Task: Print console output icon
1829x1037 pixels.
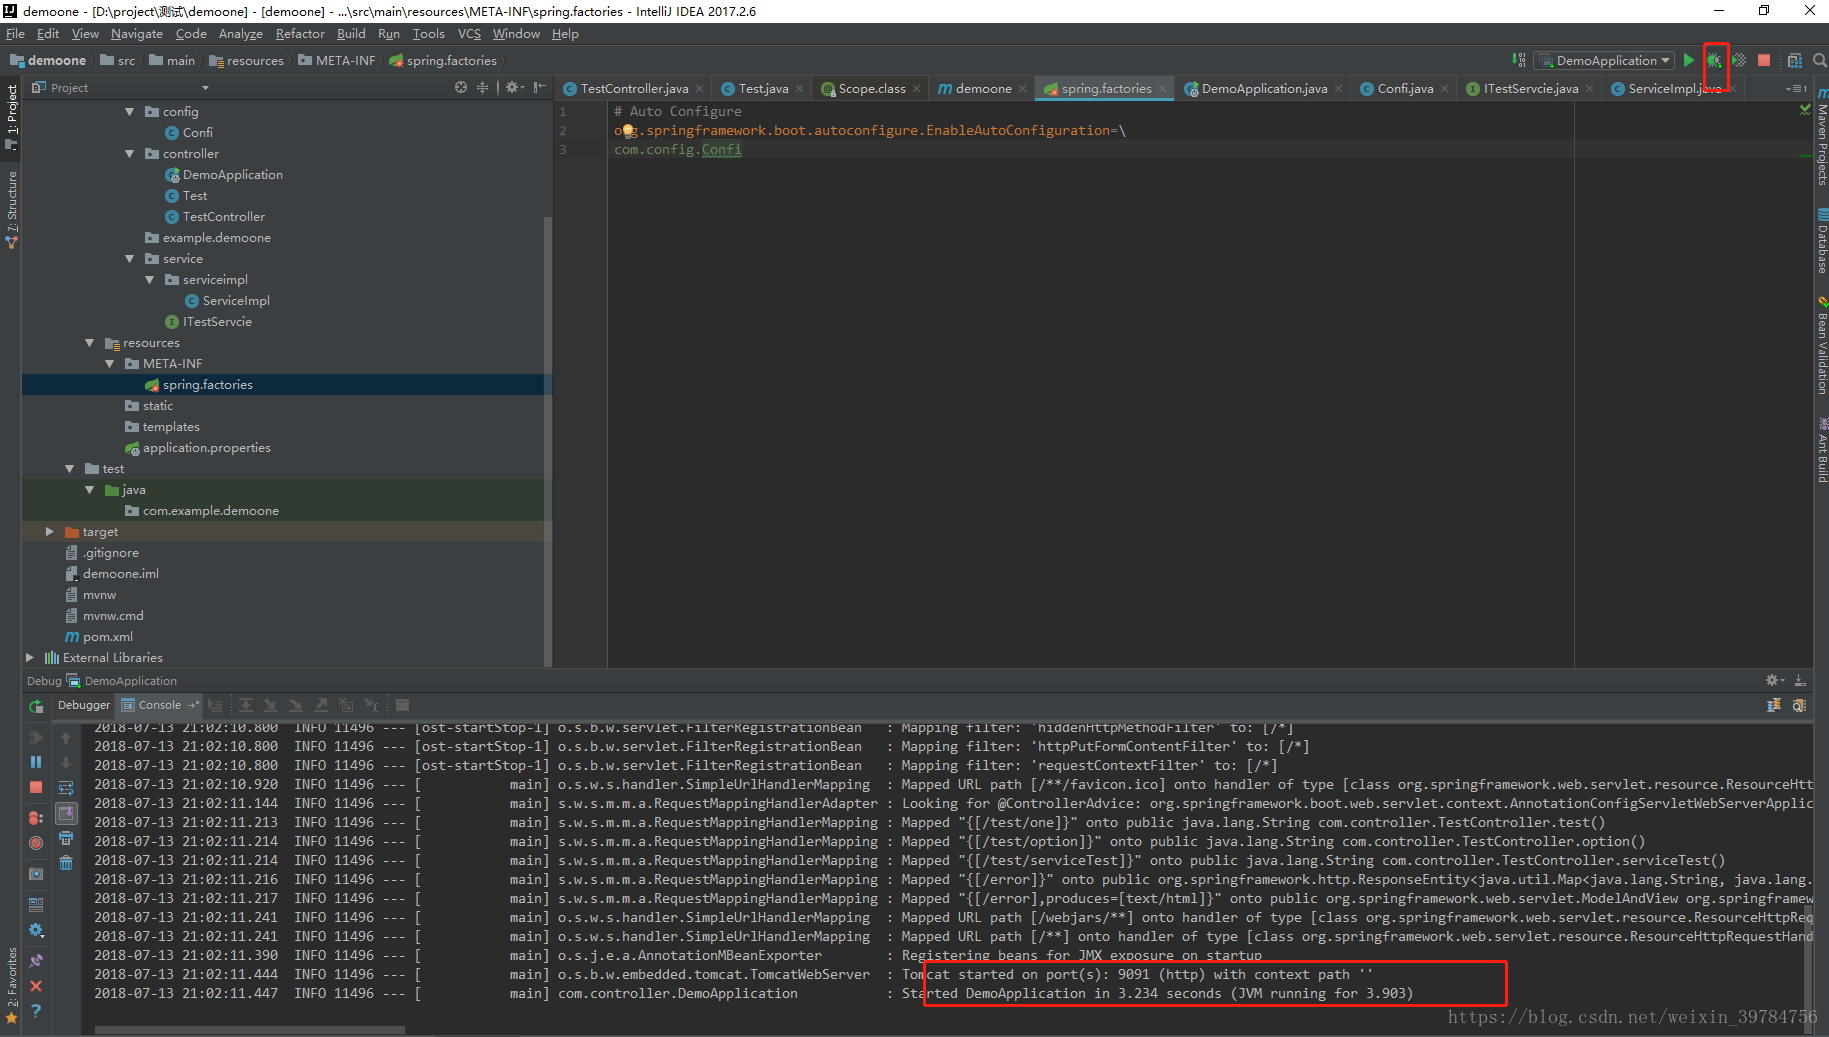Action: coord(66,838)
